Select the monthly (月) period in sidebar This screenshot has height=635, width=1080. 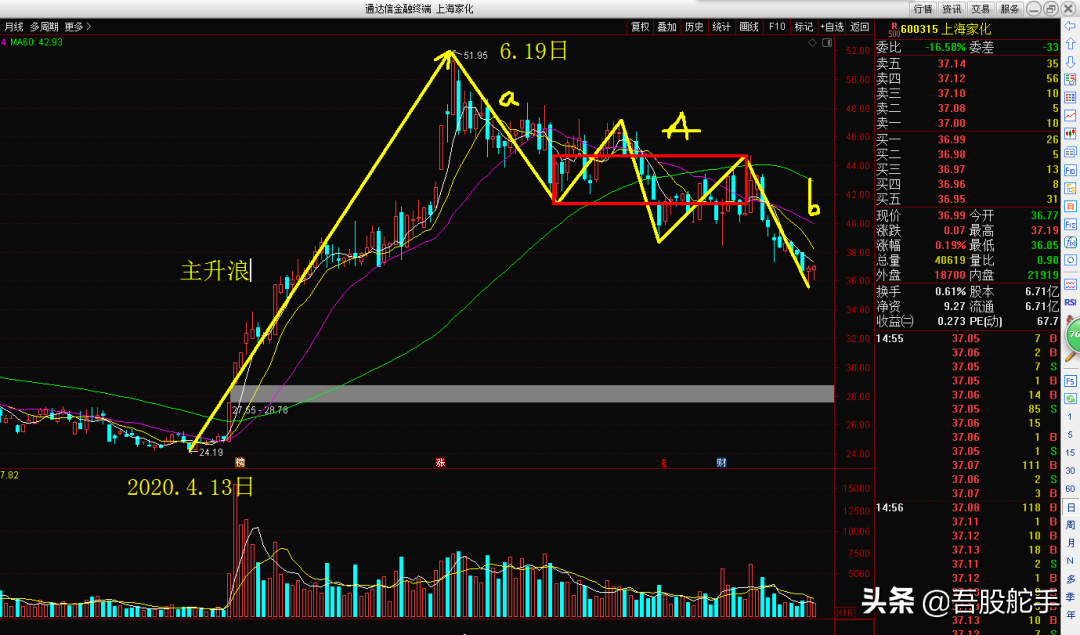click(x=1070, y=543)
